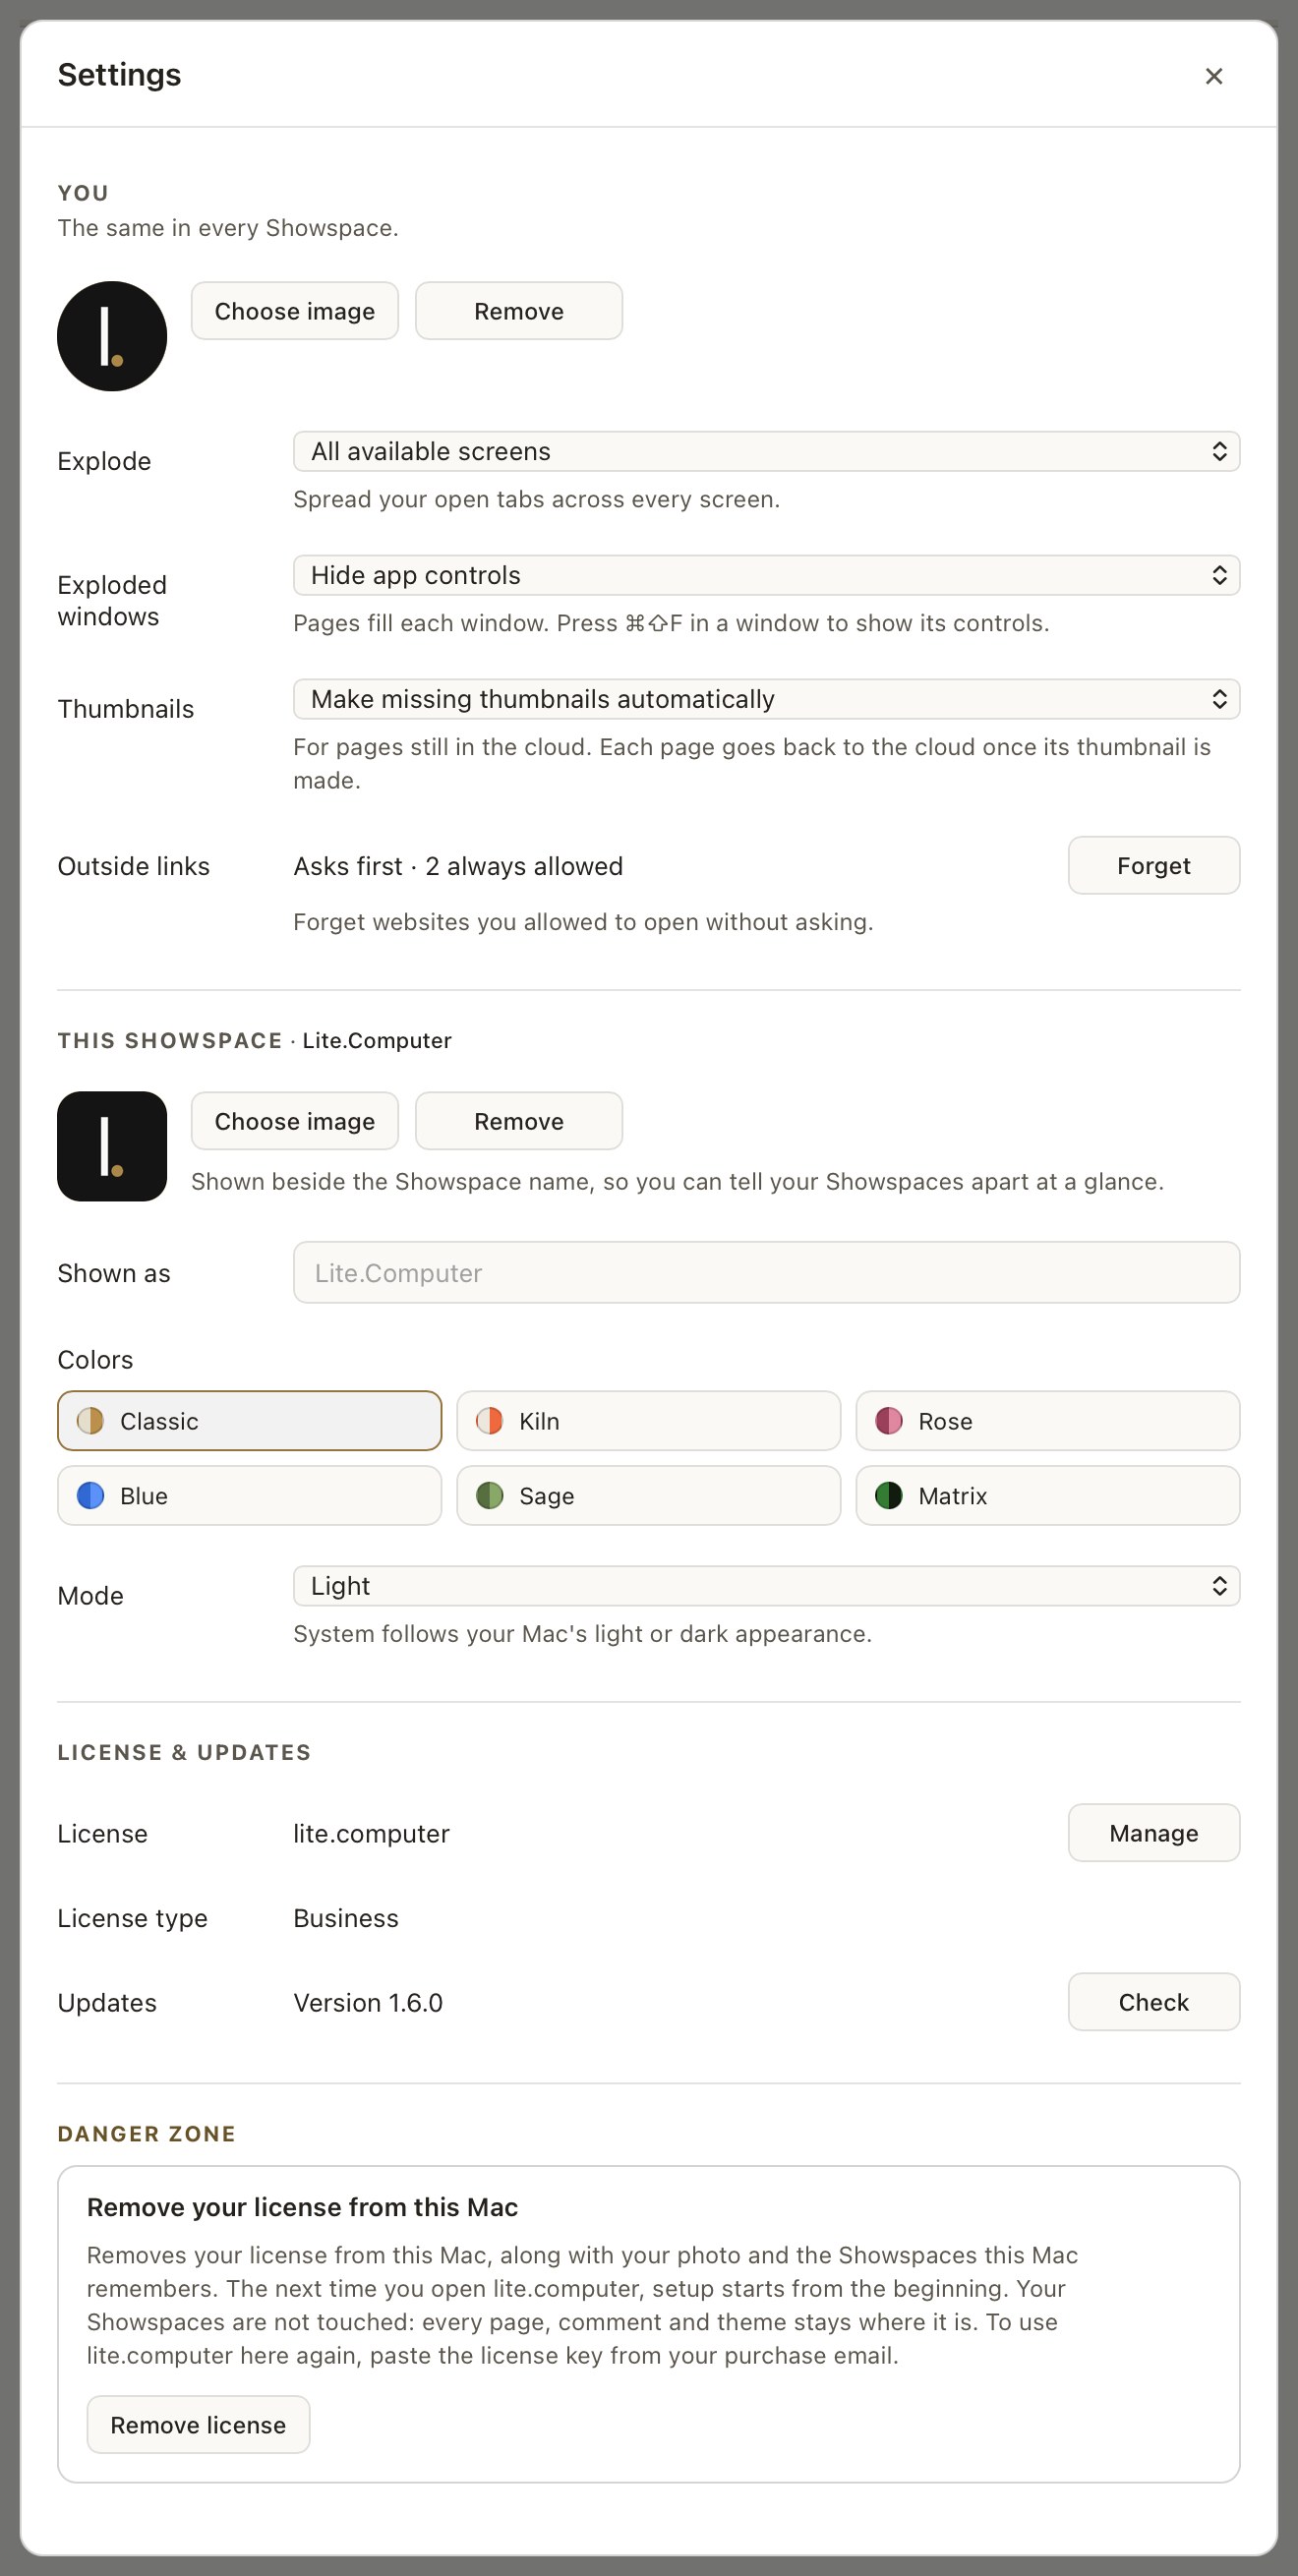Focus the Shown as name field
The height and width of the screenshot is (2576, 1298).
[767, 1272]
